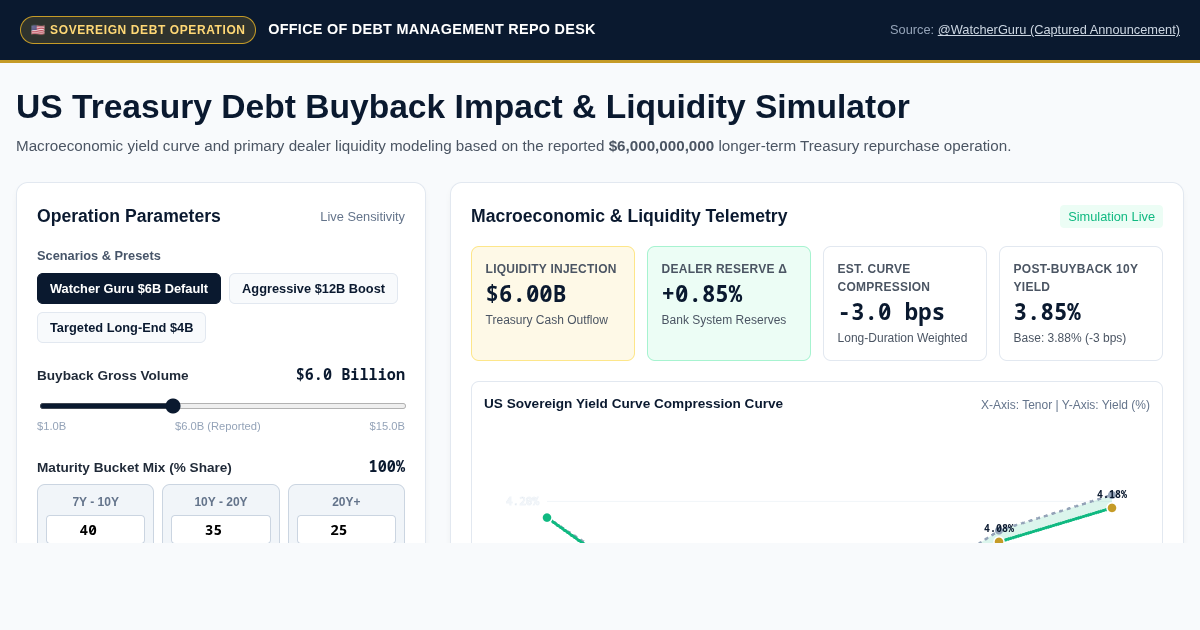Click the $1.0B slider minimum label
Viewport: 1200px width, 630px height.
click(52, 426)
